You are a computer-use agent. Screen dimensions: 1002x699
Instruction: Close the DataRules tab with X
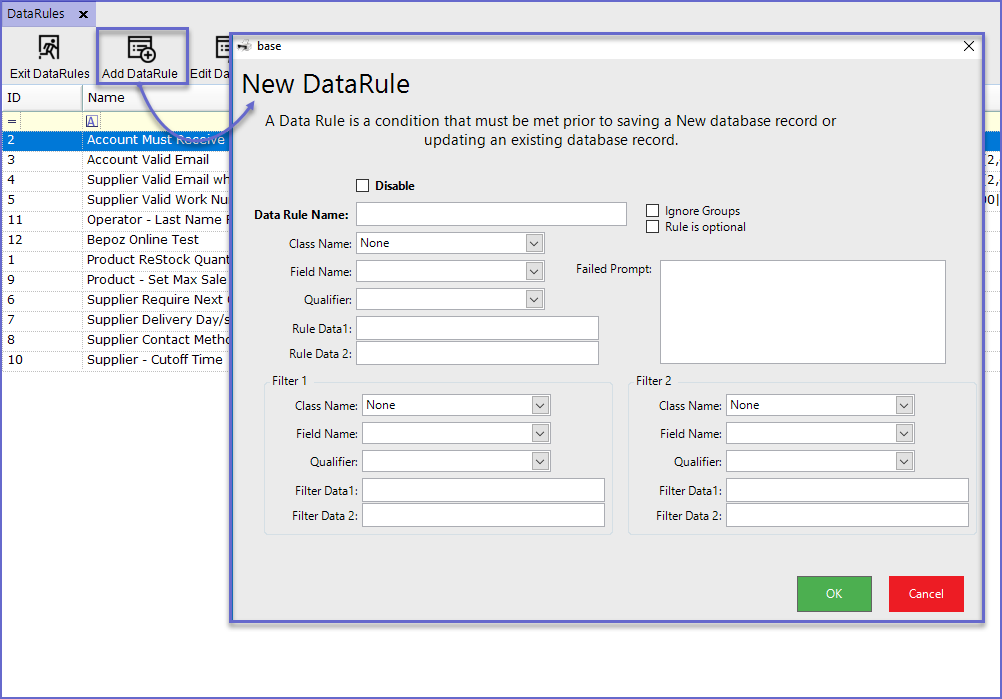tap(84, 14)
